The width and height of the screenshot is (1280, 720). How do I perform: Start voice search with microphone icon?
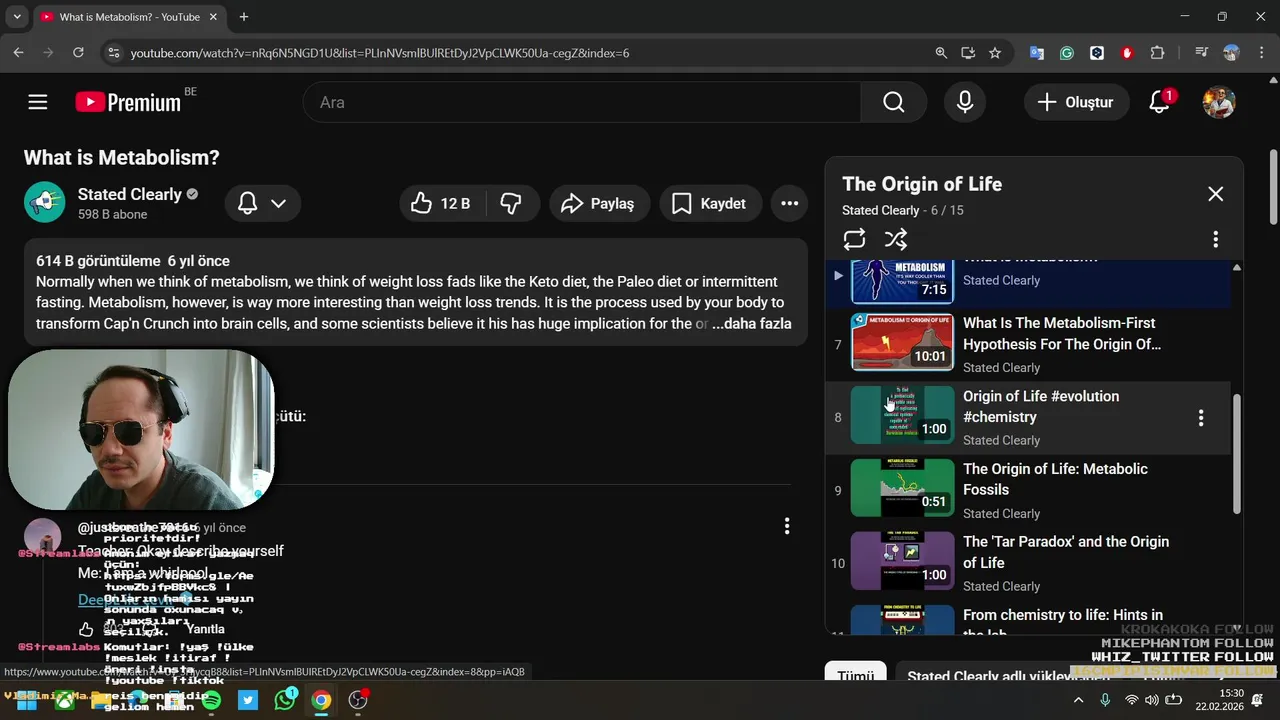tap(965, 102)
